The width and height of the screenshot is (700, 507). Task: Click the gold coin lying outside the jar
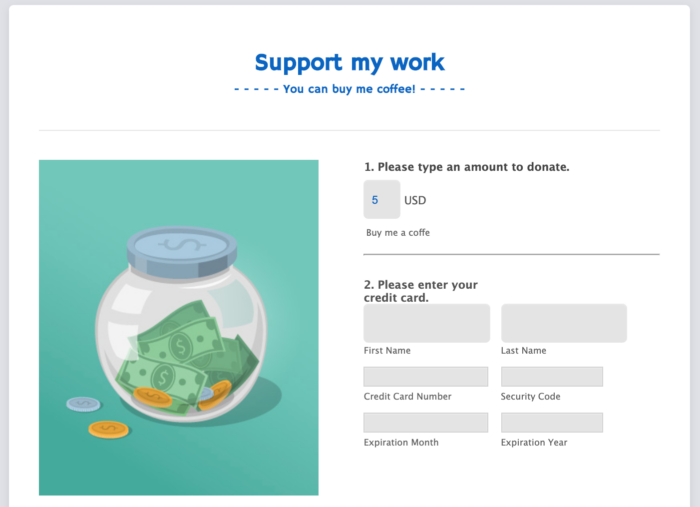[108, 429]
